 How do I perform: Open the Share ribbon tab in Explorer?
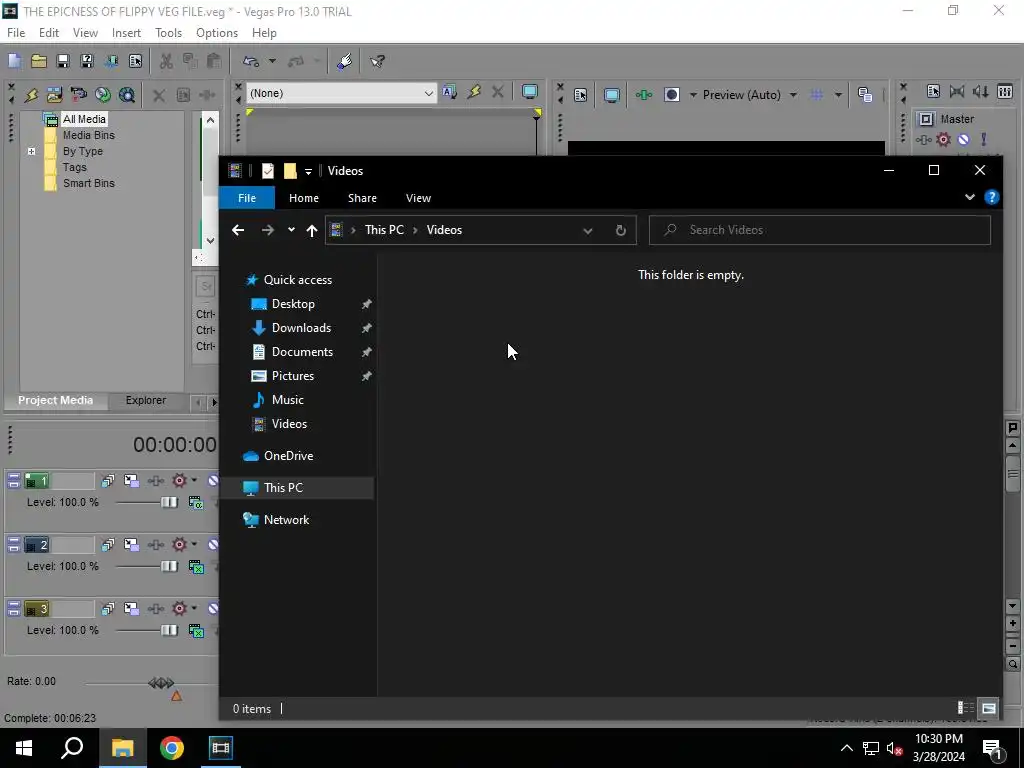coord(362,198)
